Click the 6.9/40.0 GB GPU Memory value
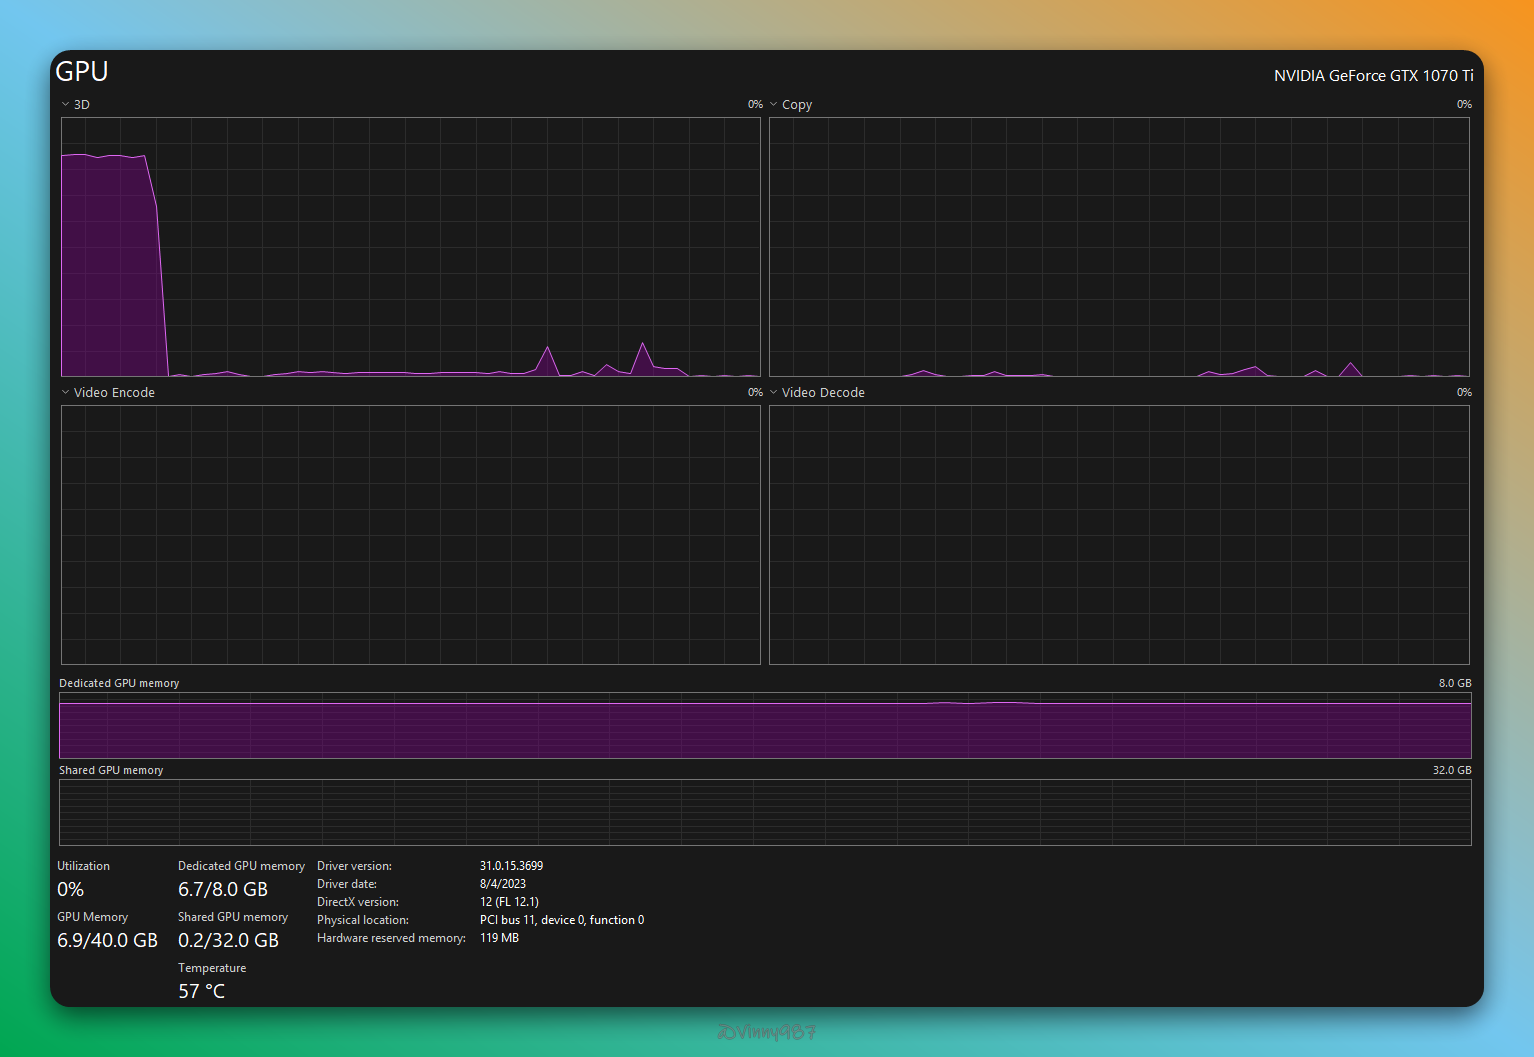The image size is (1534, 1057). coord(107,940)
